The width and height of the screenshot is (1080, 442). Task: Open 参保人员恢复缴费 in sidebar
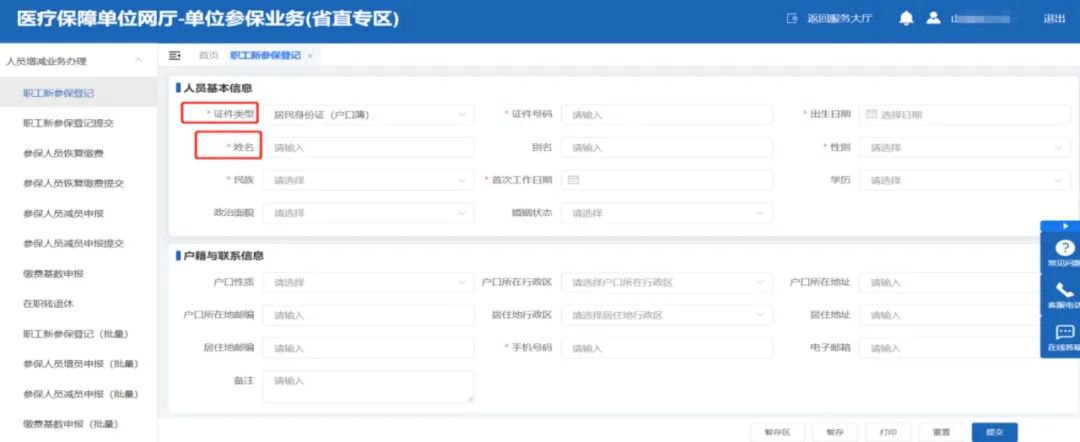(63, 153)
